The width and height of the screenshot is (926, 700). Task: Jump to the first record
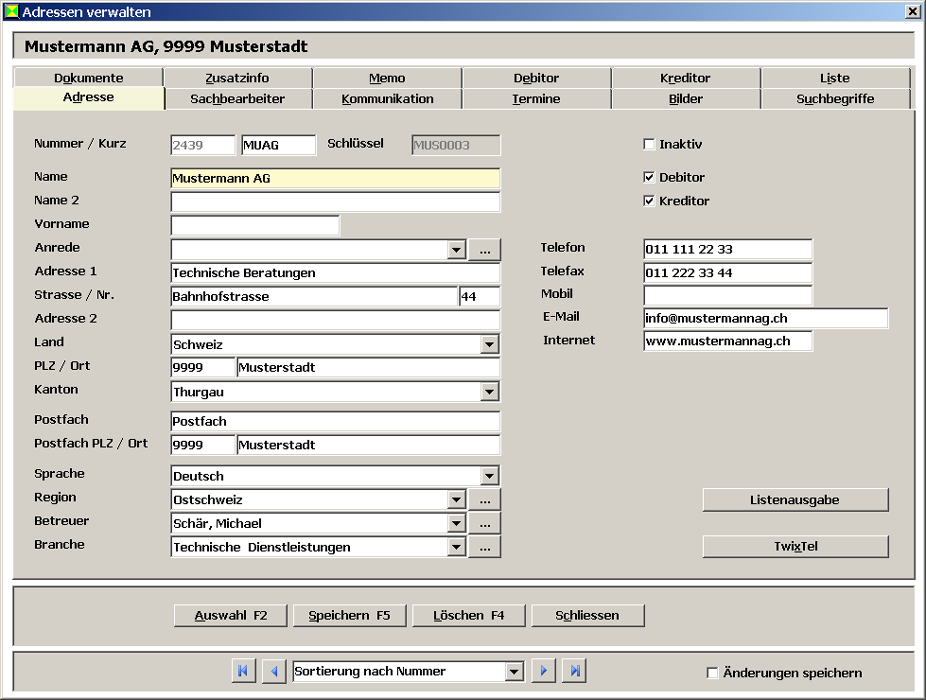(x=243, y=672)
